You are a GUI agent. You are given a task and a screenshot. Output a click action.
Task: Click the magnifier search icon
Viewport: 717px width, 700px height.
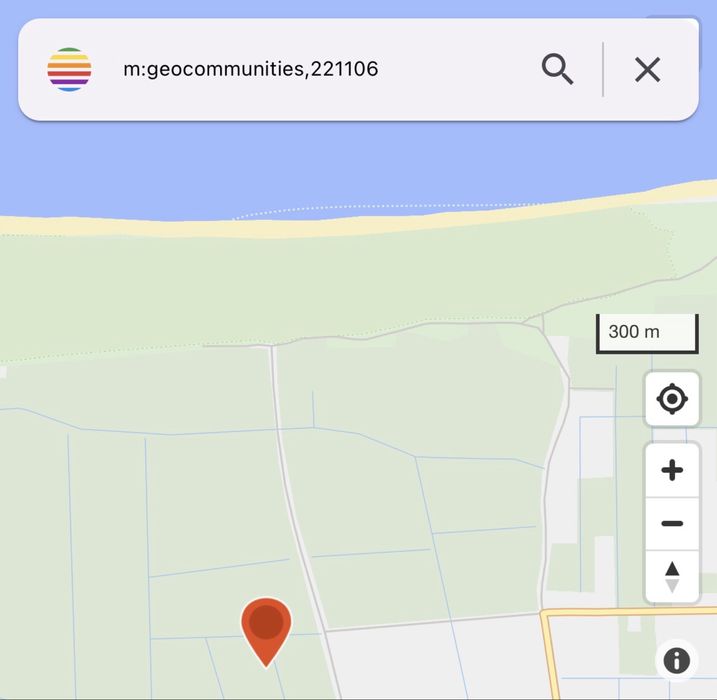pos(557,69)
